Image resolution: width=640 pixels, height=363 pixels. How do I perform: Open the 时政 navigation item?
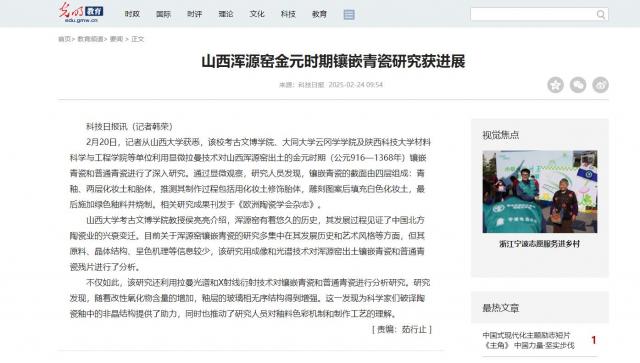(x=132, y=14)
